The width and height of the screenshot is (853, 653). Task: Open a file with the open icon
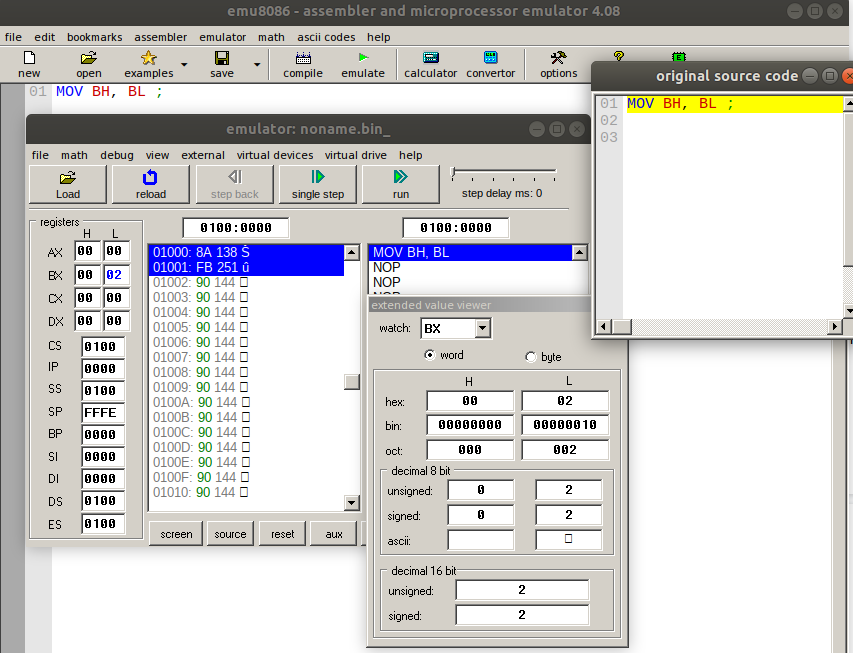point(89,59)
